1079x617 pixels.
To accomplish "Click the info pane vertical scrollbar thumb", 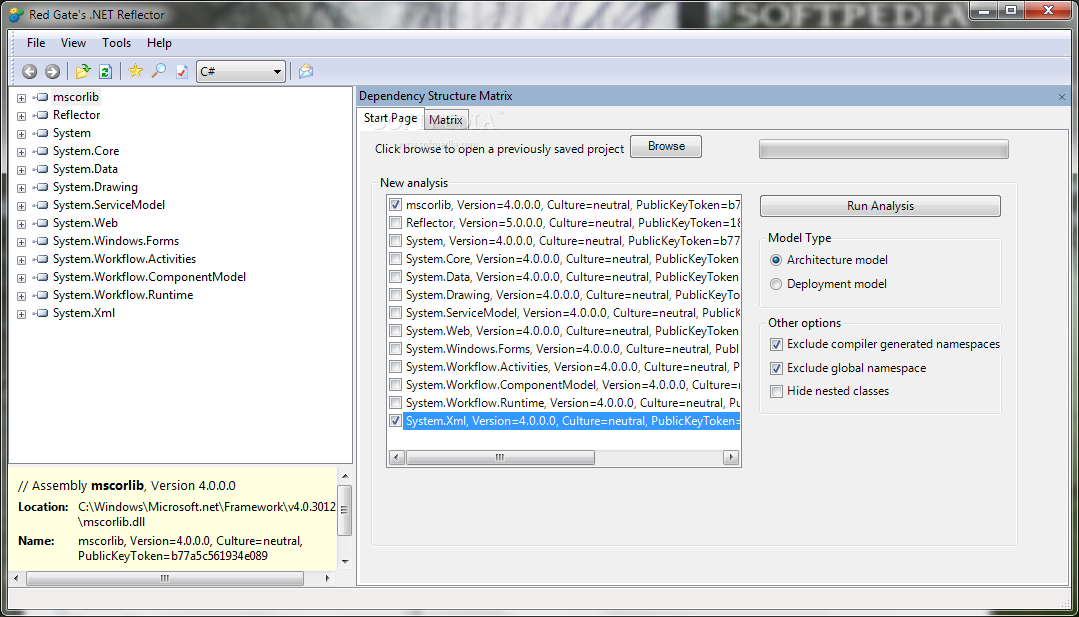I will (x=345, y=510).
